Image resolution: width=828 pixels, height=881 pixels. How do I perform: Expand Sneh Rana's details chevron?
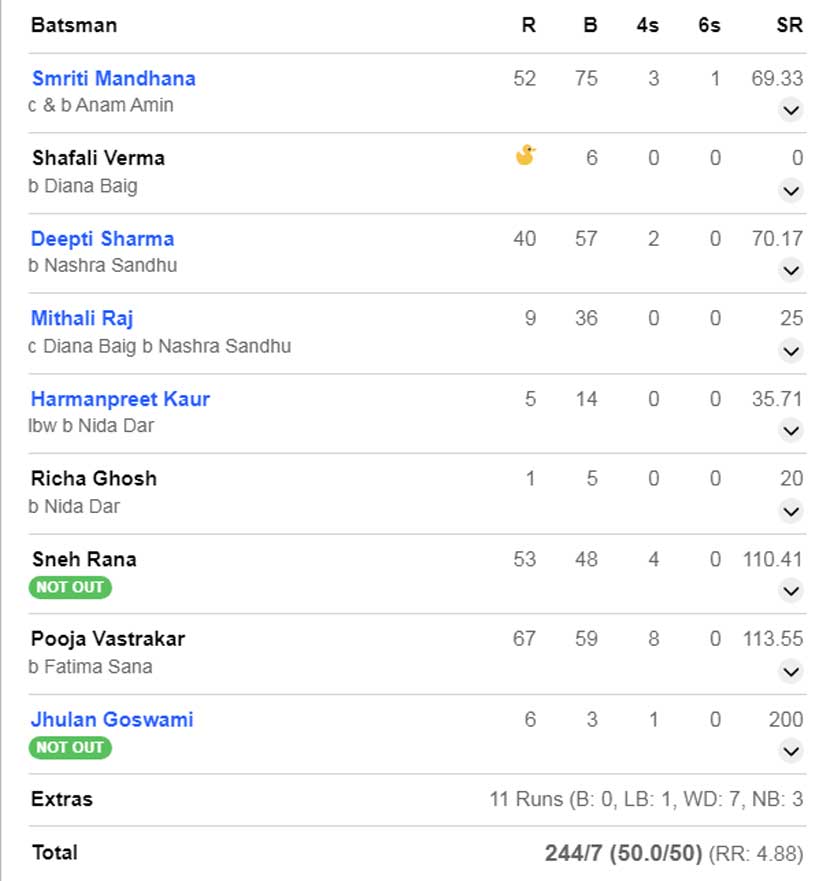coord(791,591)
